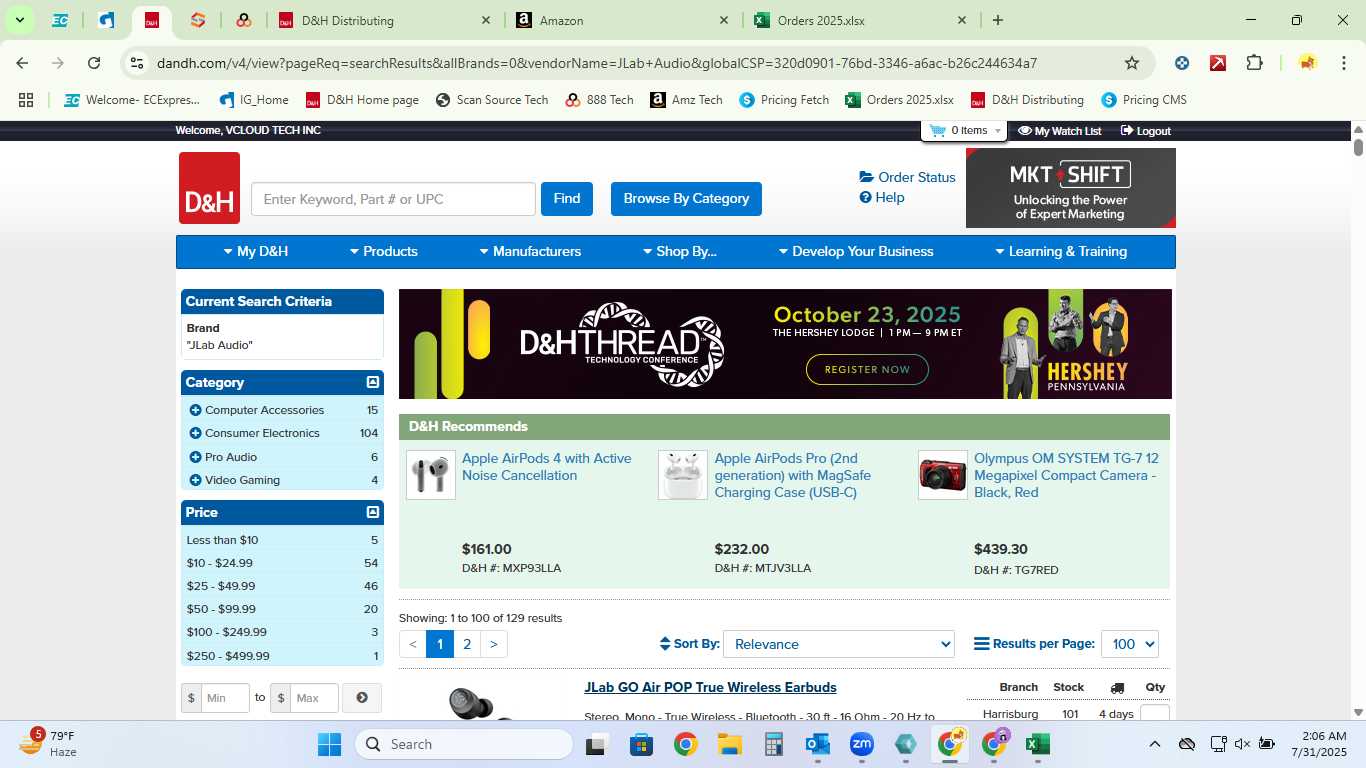Go to previous results page arrow
The image size is (1366, 768).
click(x=413, y=644)
